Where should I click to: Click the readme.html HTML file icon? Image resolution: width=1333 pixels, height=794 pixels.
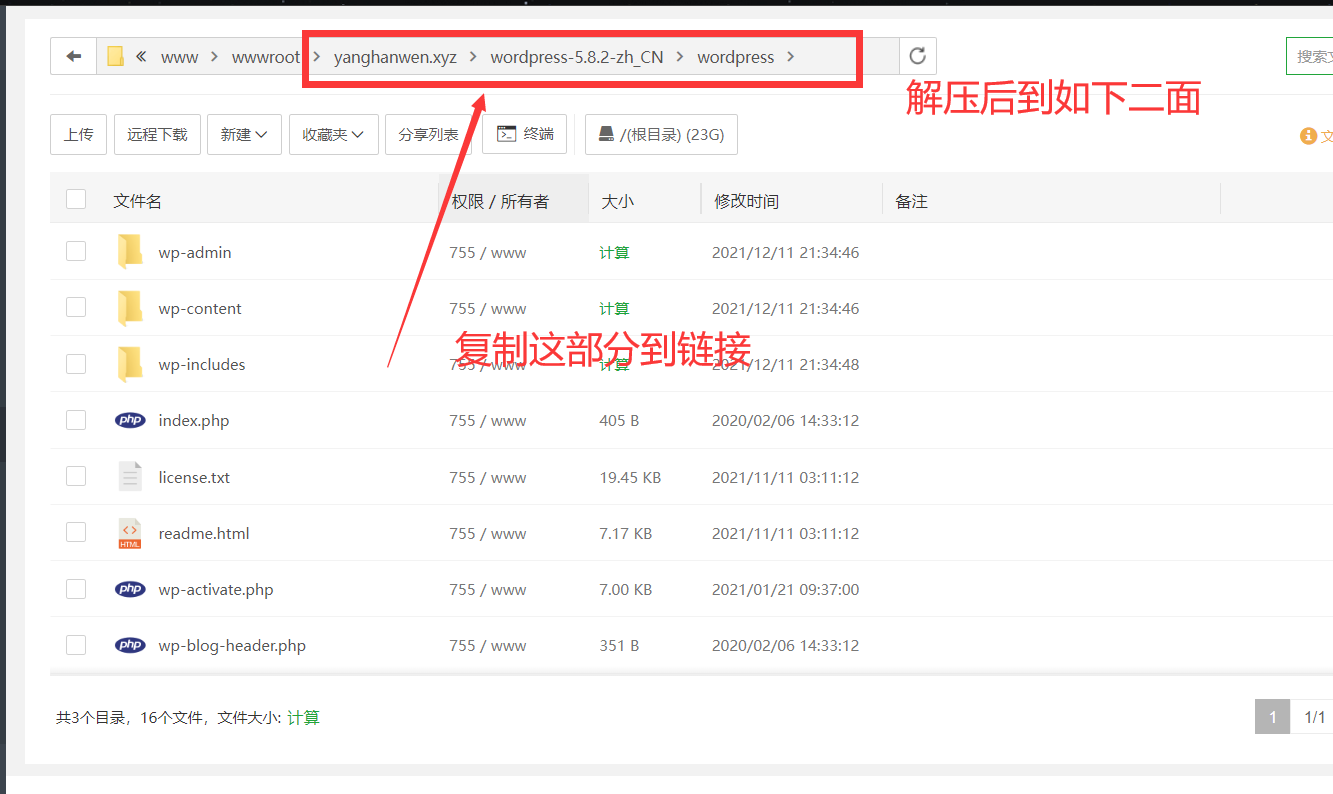(x=130, y=533)
